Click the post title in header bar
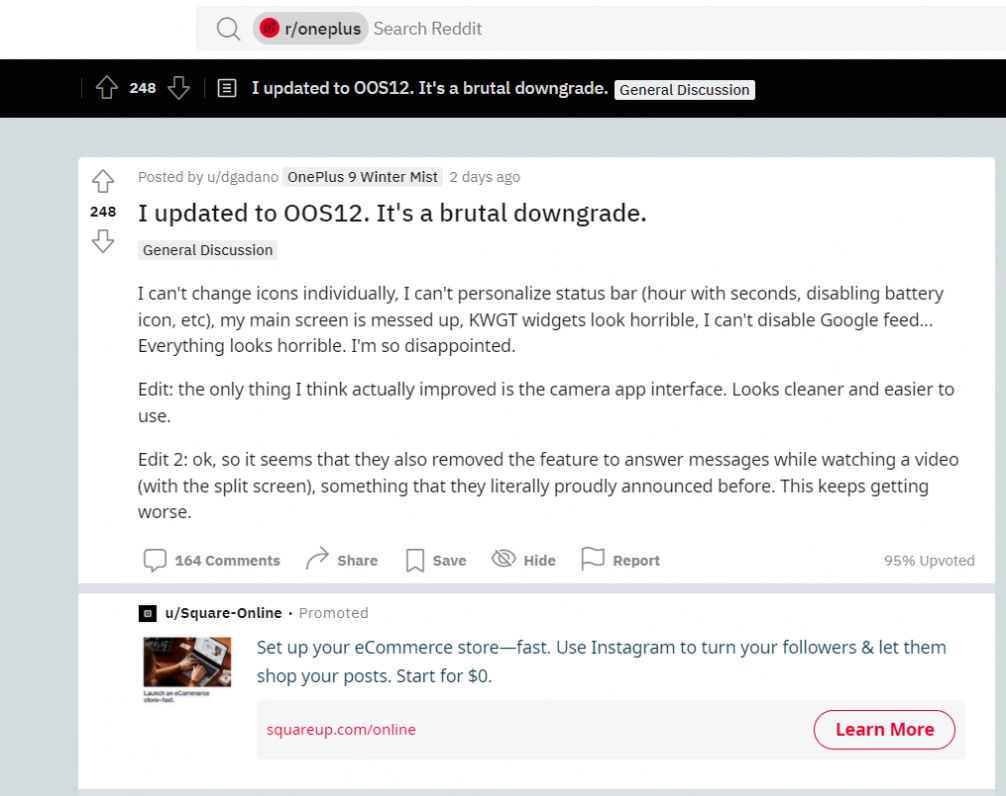1006x796 pixels. (429, 88)
